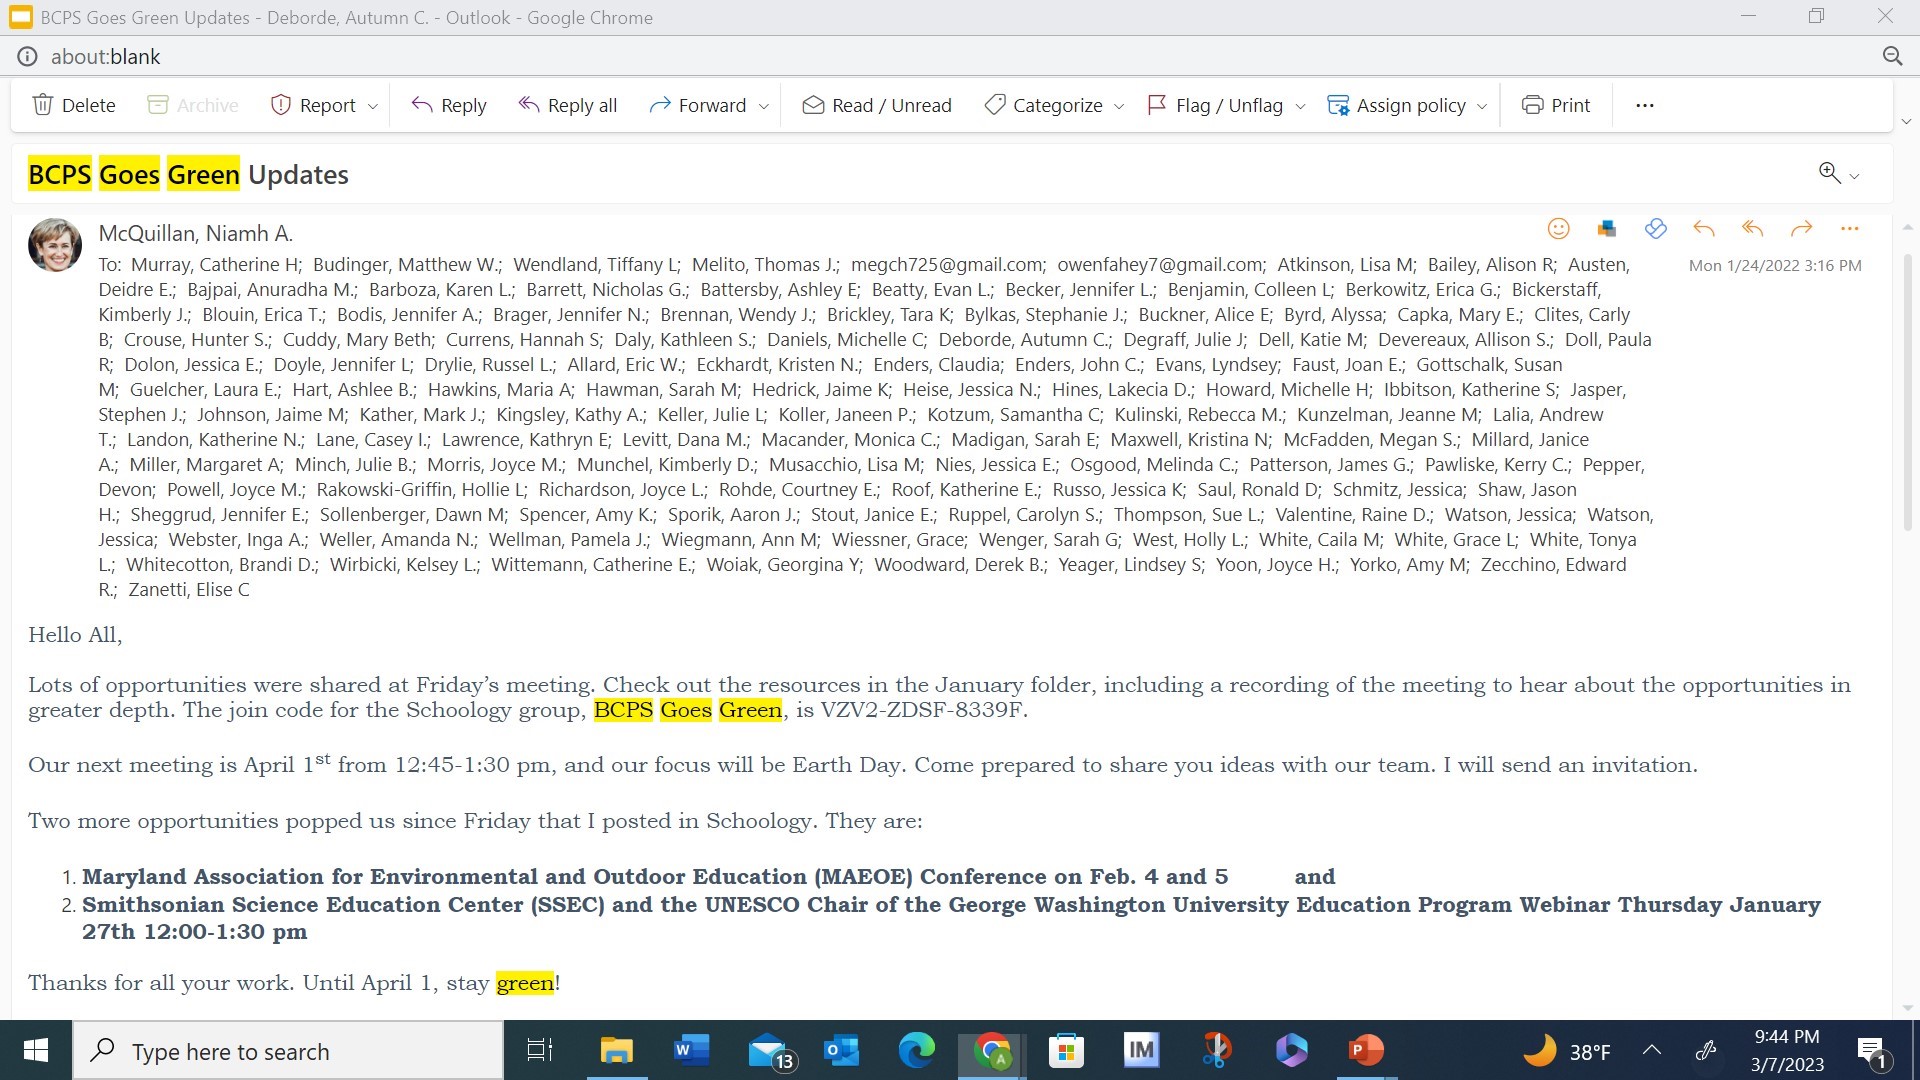Open the Snipping tool on taskbar

click(1216, 1050)
